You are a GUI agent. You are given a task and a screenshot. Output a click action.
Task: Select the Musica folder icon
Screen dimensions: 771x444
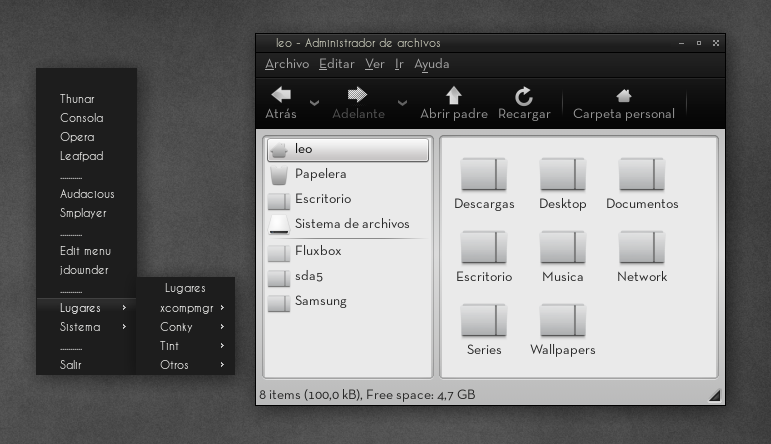pos(563,247)
